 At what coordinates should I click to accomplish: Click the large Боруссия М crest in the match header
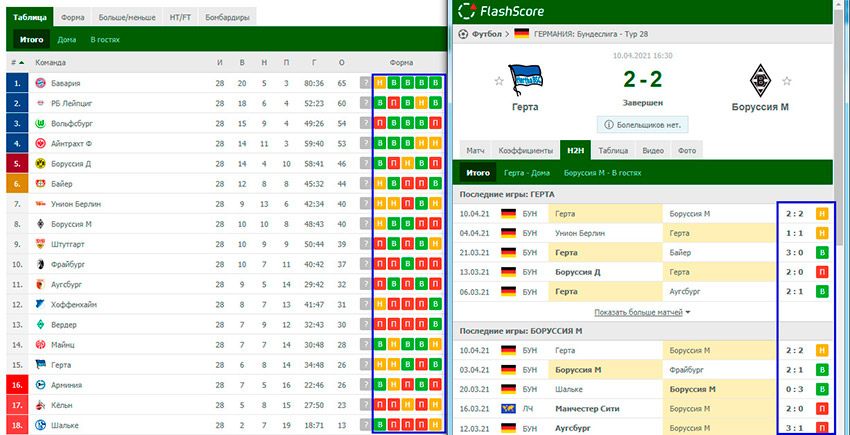coord(761,81)
